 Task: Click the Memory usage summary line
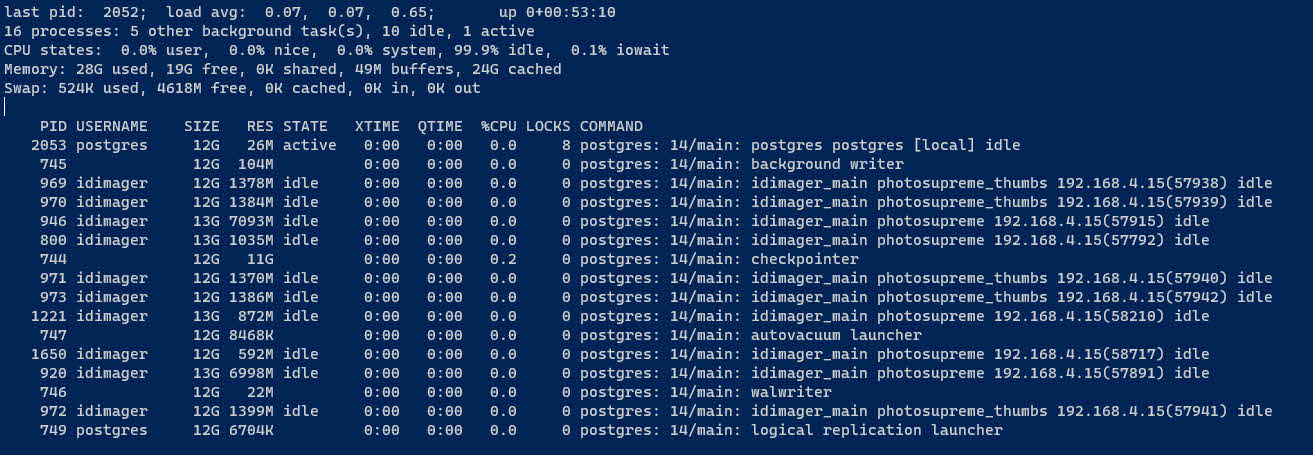click(x=283, y=69)
